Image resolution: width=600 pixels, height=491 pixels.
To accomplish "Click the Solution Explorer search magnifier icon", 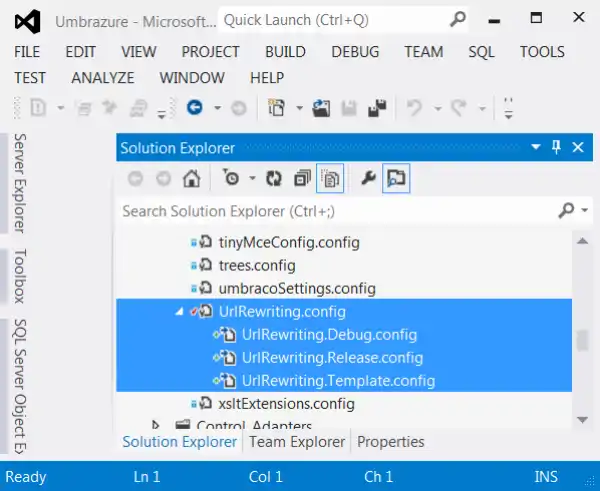I will (x=566, y=210).
